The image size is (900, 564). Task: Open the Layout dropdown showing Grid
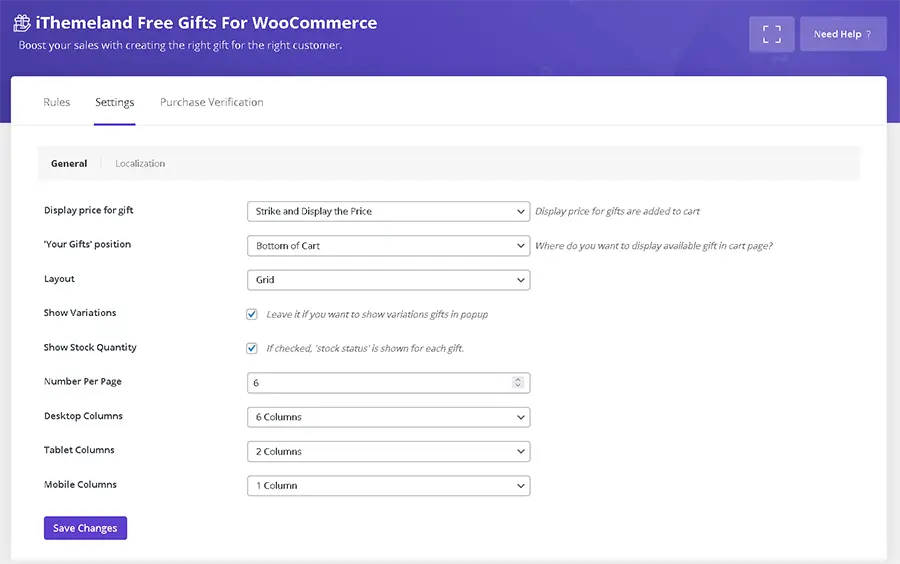click(388, 280)
